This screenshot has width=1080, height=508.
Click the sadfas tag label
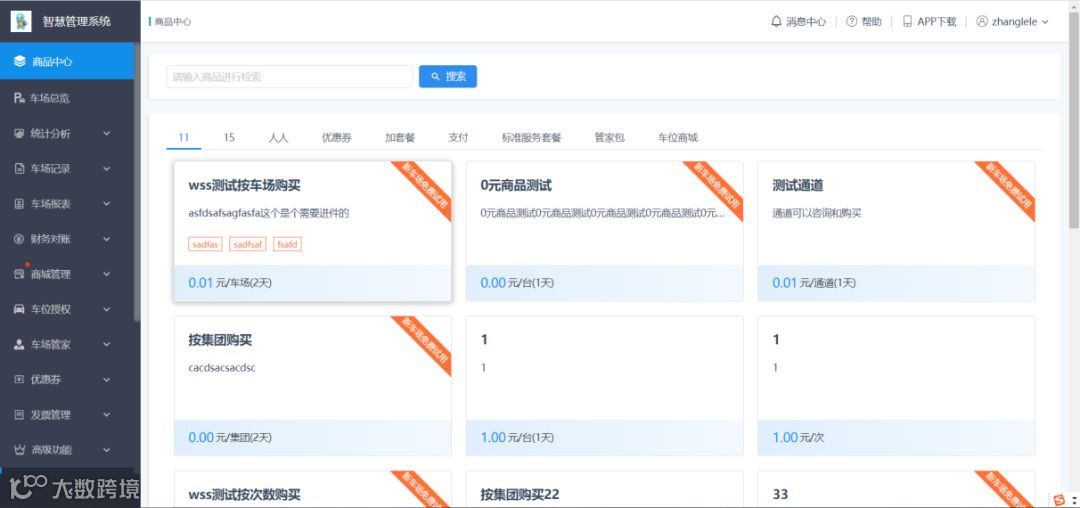click(x=205, y=244)
